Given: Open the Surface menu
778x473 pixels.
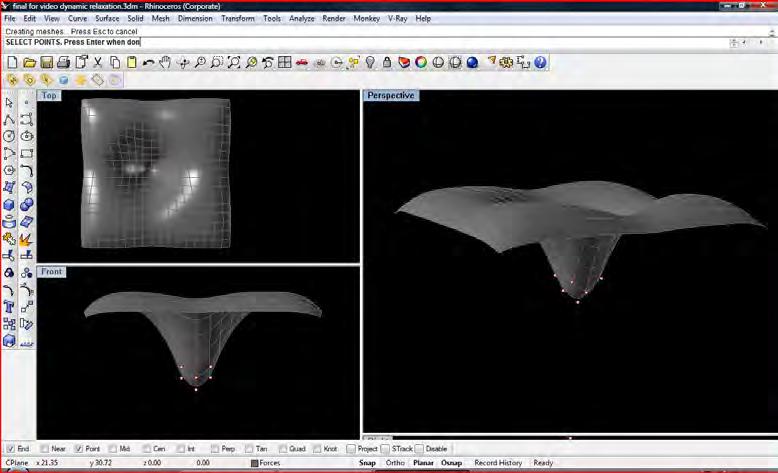Looking at the screenshot, I should point(107,18).
